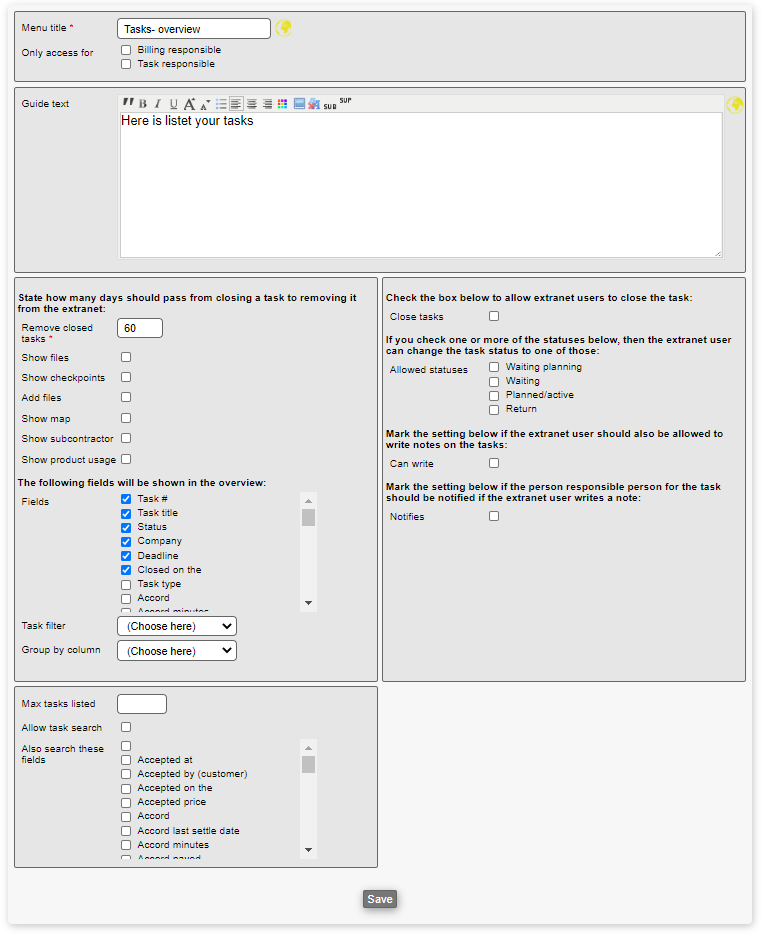Focus the Menu title text field

pyautogui.click(x=194, y=29)
